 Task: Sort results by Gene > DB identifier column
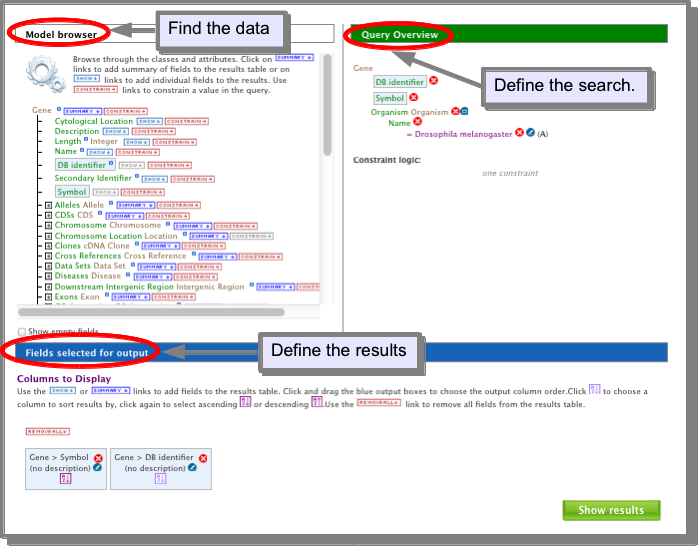[161, 479]
